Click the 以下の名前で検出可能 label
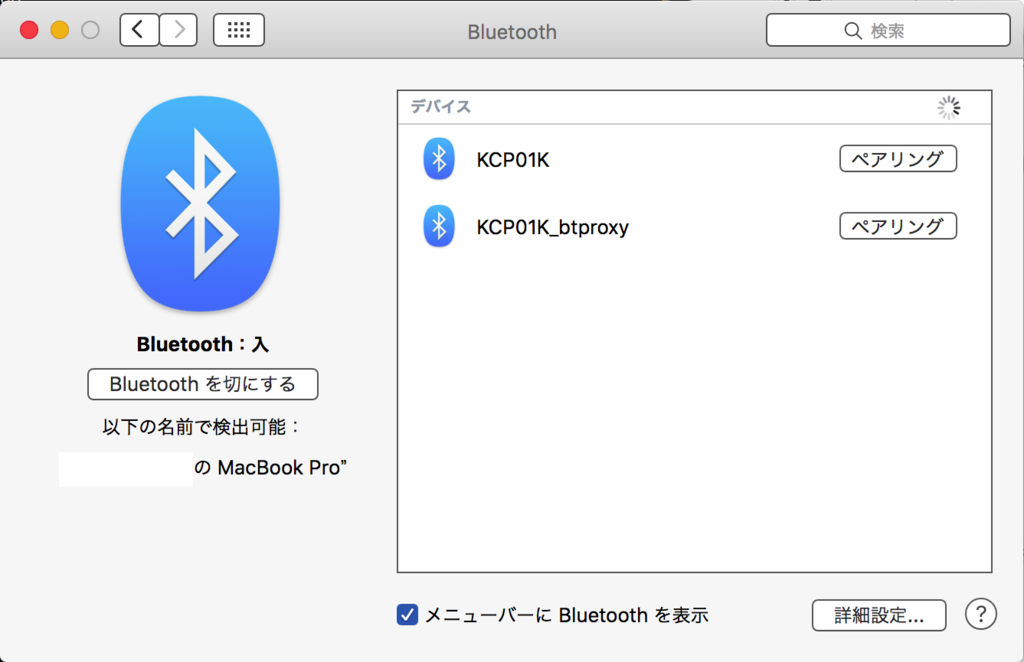The width and height of the screenshot is (1024, 662). [x=201, y=427]
